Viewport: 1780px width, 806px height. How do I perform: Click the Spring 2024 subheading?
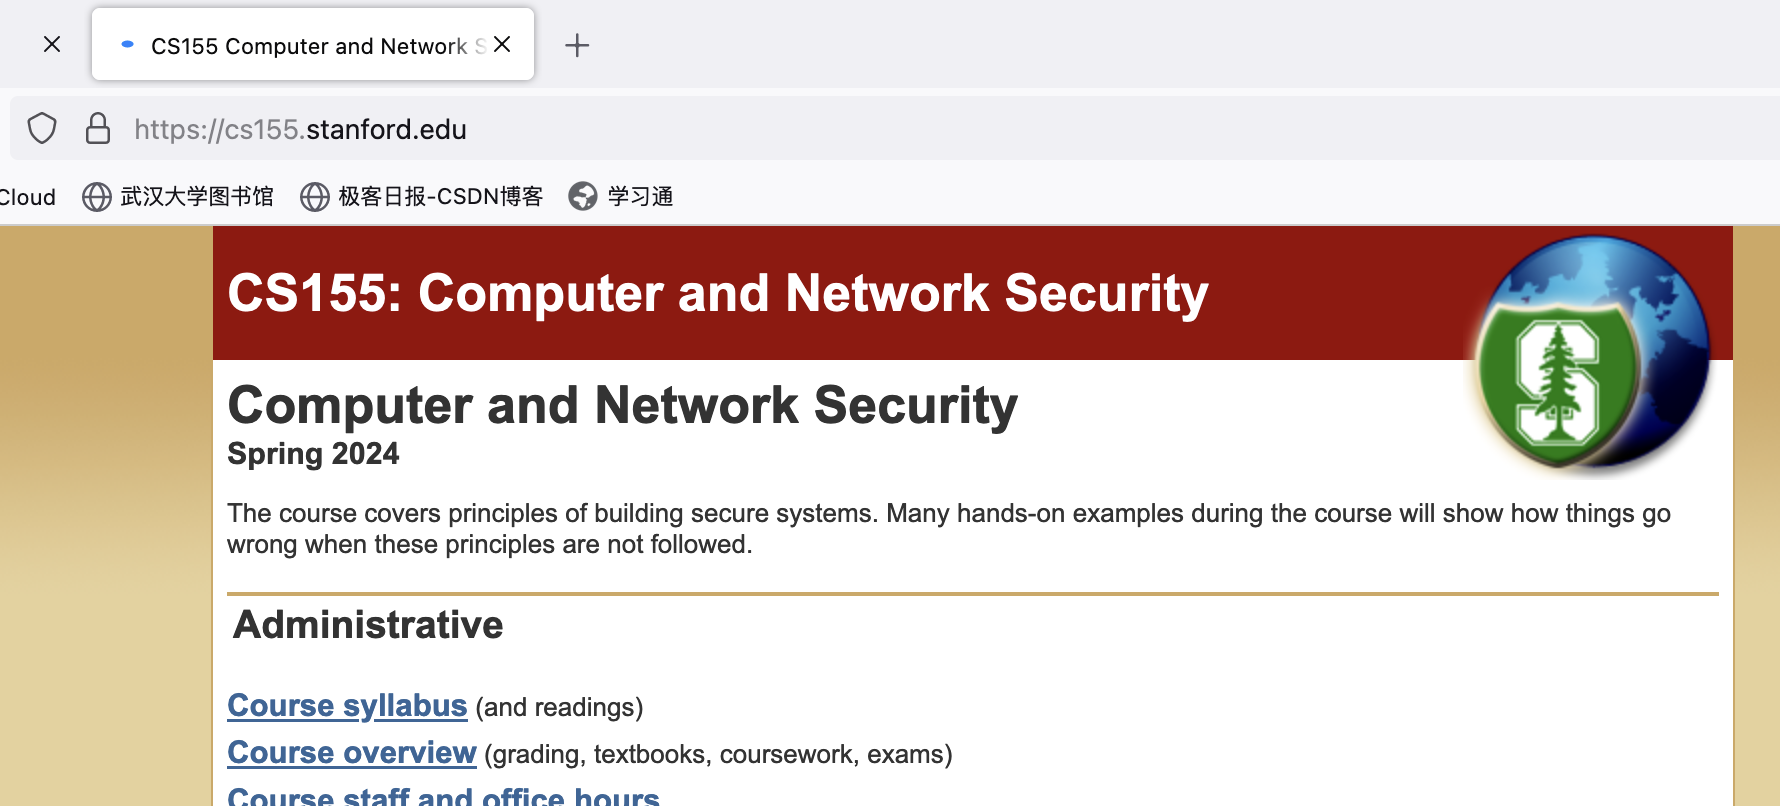click(x=313, y=454)
